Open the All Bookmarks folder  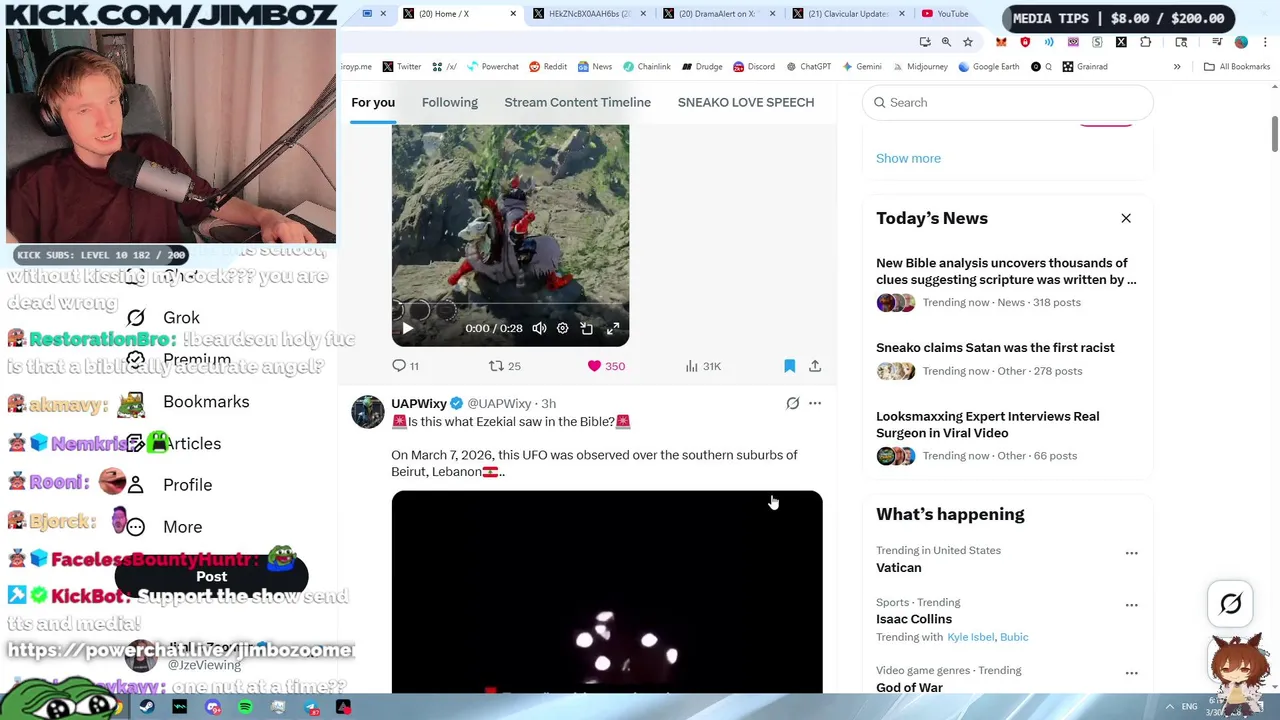tap(1237, 67)
